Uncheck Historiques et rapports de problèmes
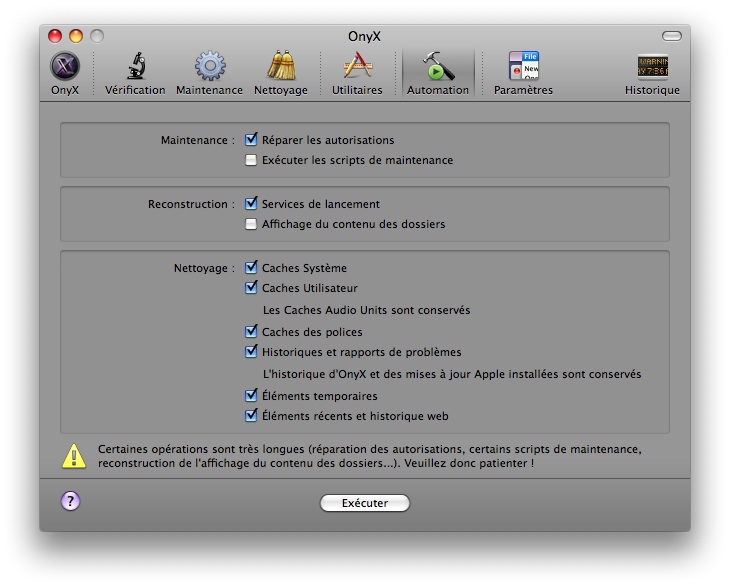Viewport: 730px width, 586px height. tap(251, 352)
